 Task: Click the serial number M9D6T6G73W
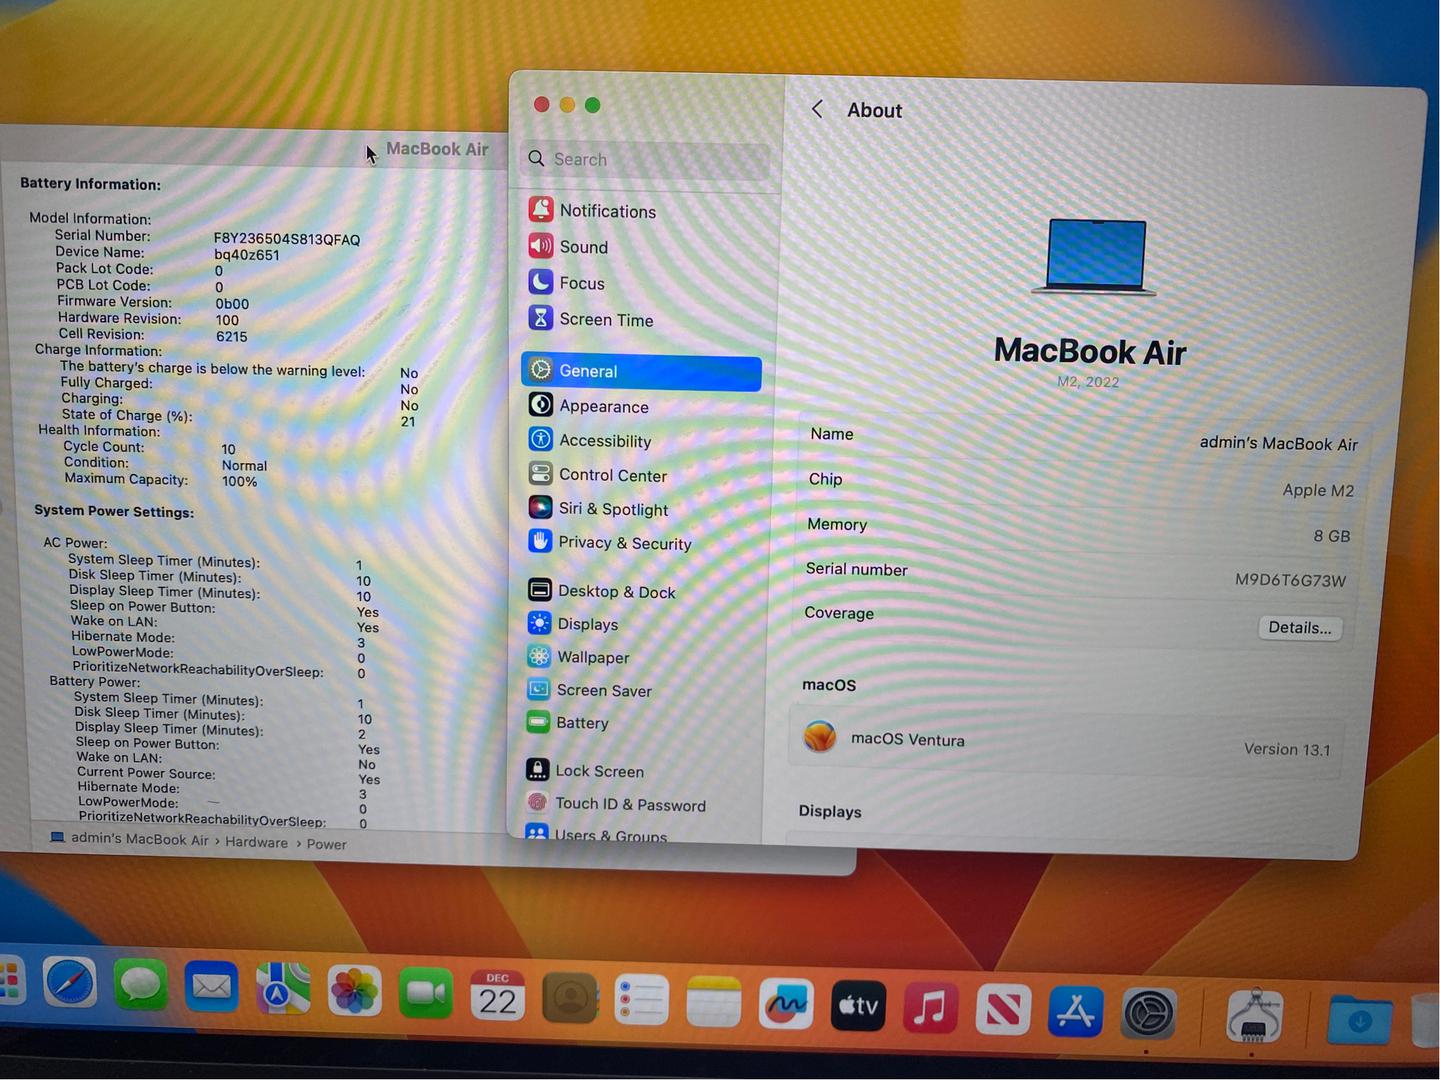click(x=1290, y=580)
